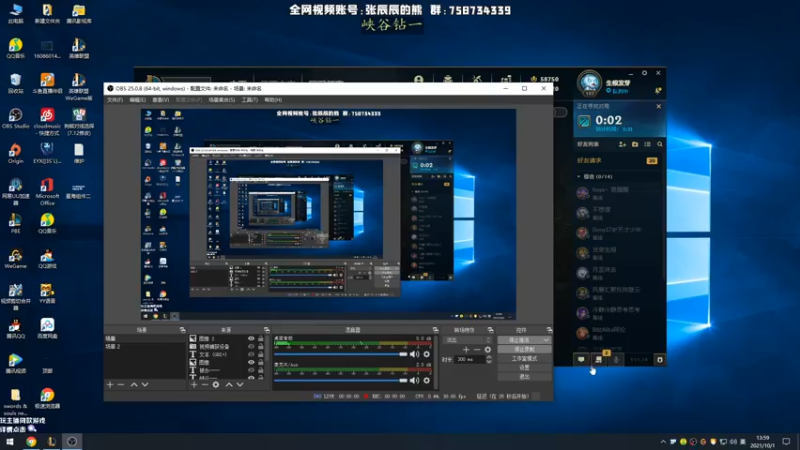The image size is (800, 450).
Task: Open 文件(F) menu in OBS
Action: click(x=115, y=100)
